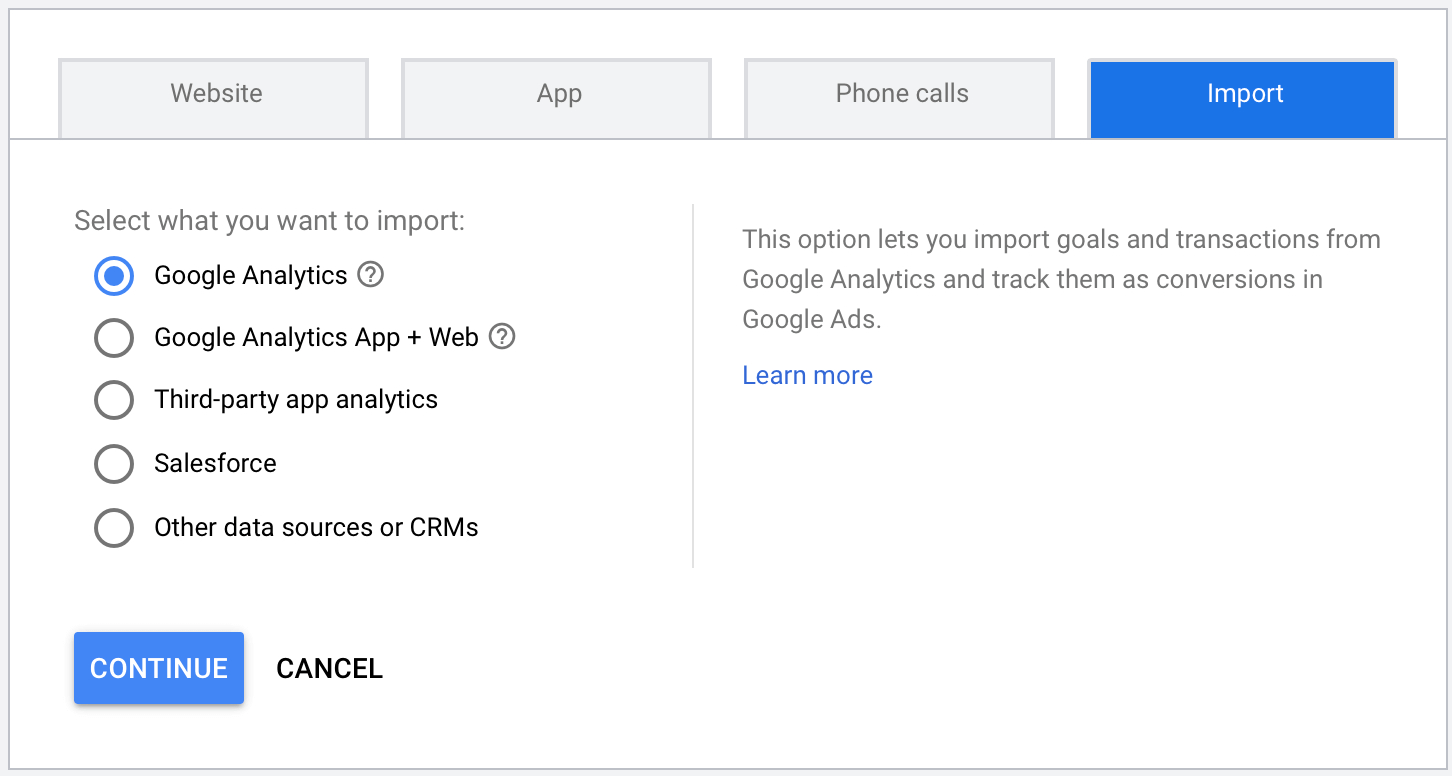Click the "Google Analytics App + Web" label text
The image size is (1452, 776).
point(316,338)
